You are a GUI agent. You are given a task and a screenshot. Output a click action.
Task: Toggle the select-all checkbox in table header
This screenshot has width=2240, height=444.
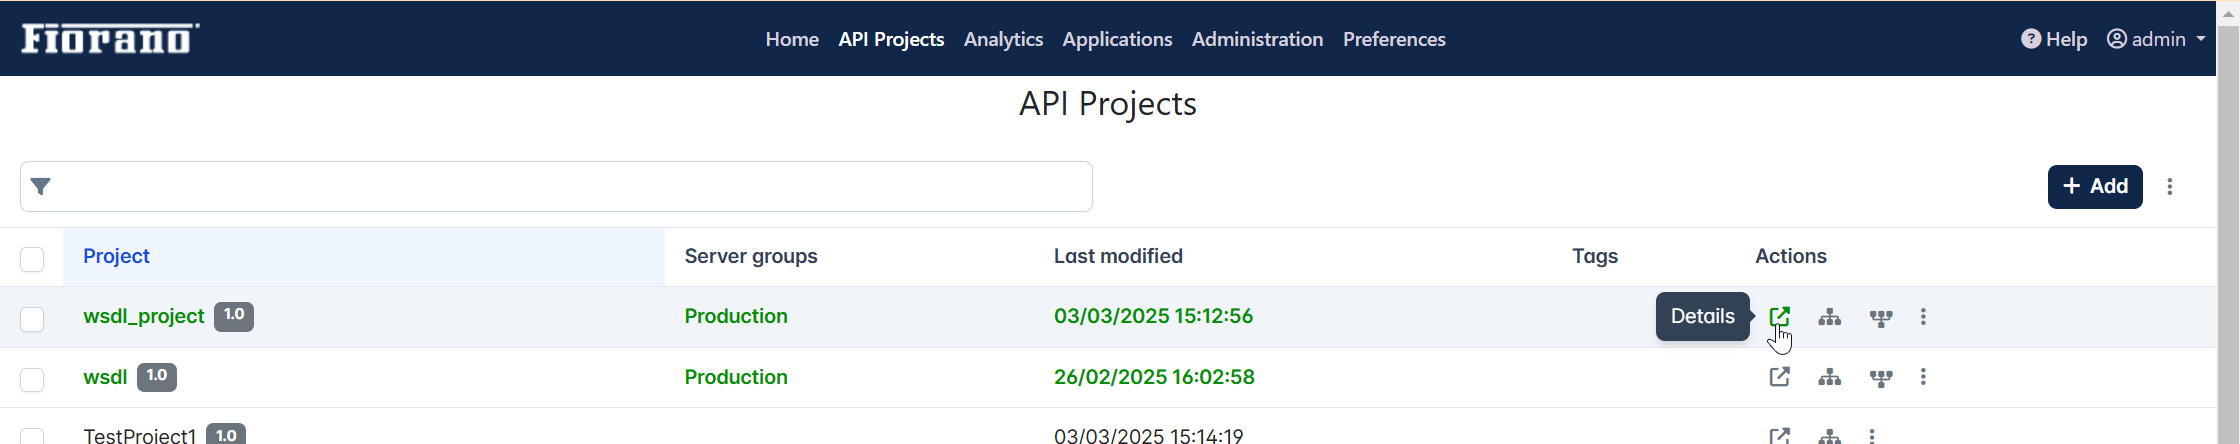pyautogui.click(x=32, y=259)
